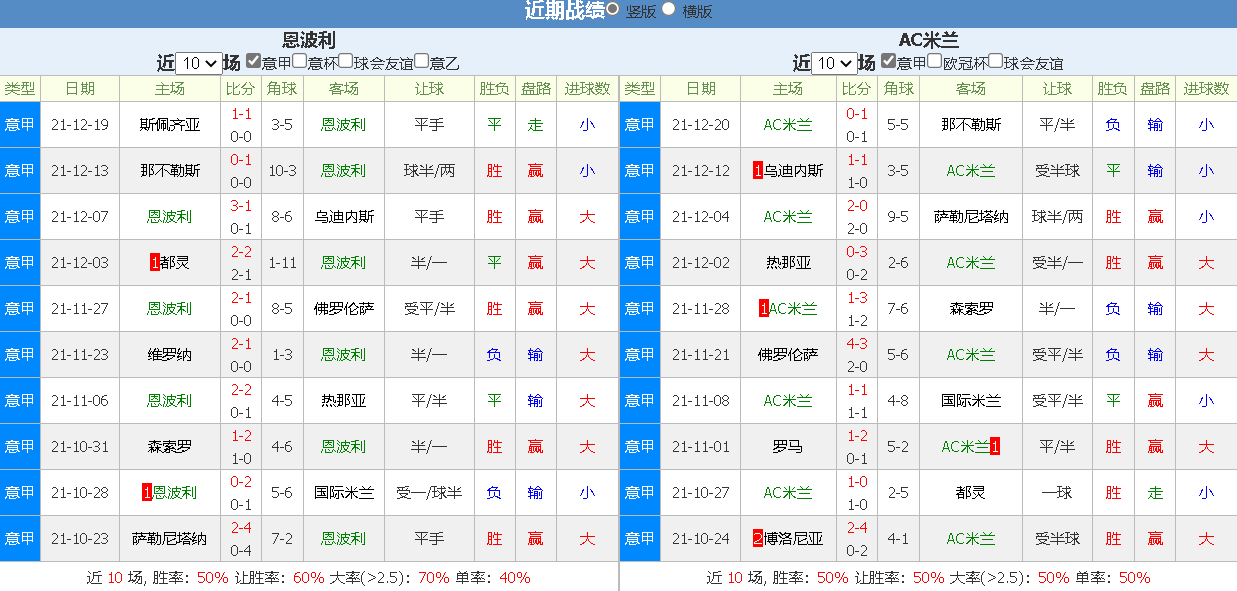Click the 走 result on 21-12-19 row

[535, 125]
